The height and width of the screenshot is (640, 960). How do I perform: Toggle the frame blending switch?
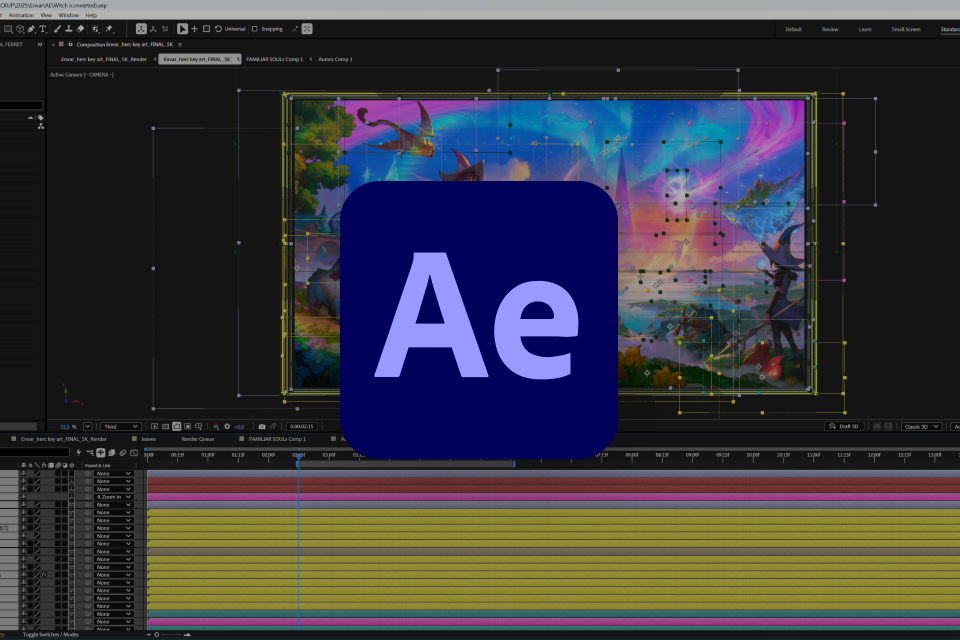(x=111, y=453)
